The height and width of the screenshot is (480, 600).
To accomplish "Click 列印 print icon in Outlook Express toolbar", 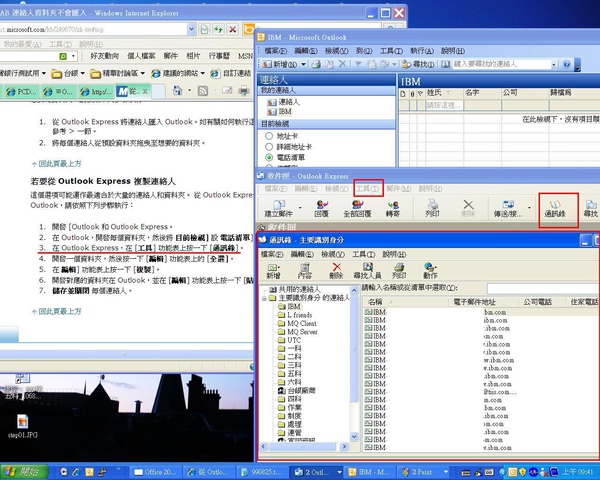I will click(x=432, y=209).
